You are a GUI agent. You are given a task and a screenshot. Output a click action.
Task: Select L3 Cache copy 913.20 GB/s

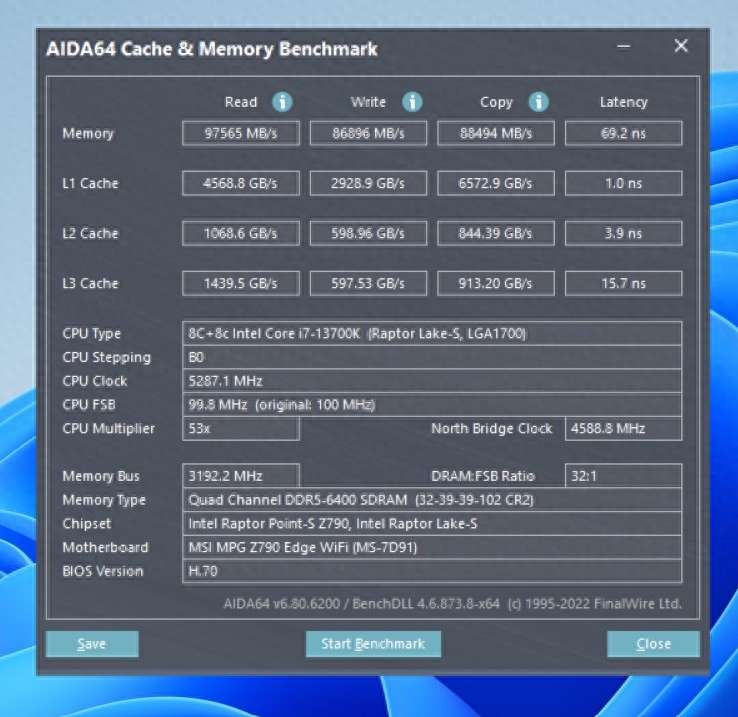[496, 283]
